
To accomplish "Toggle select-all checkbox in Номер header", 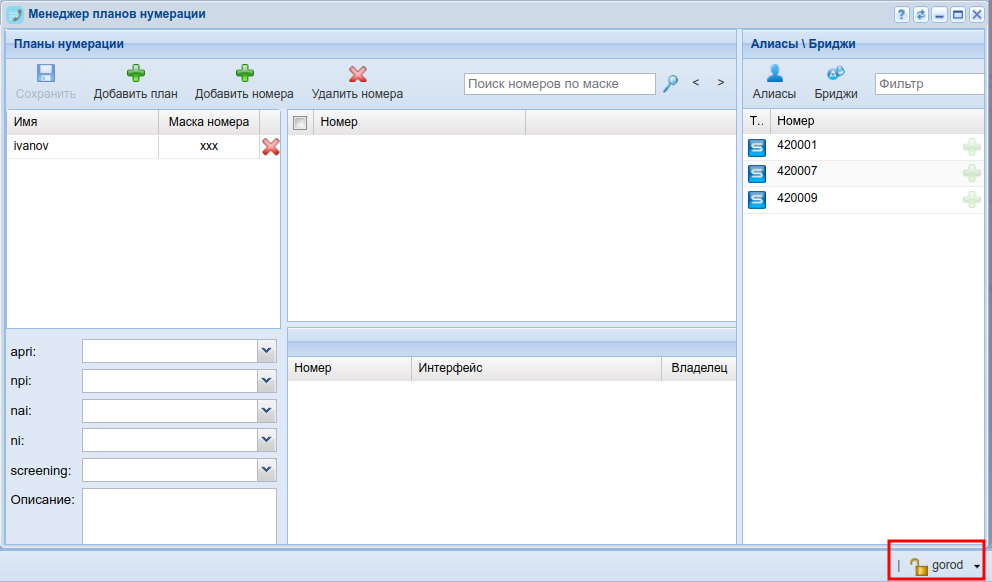I will [300, 123].
